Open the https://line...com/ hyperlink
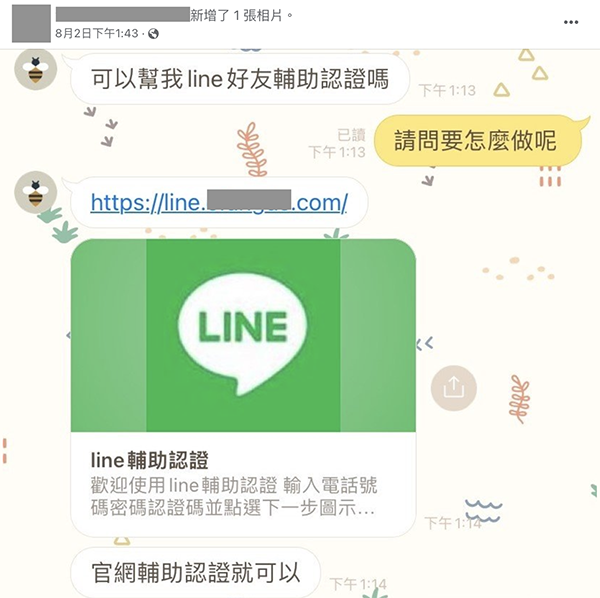This screenshot has width=600, height=598. tap(219, 202)
